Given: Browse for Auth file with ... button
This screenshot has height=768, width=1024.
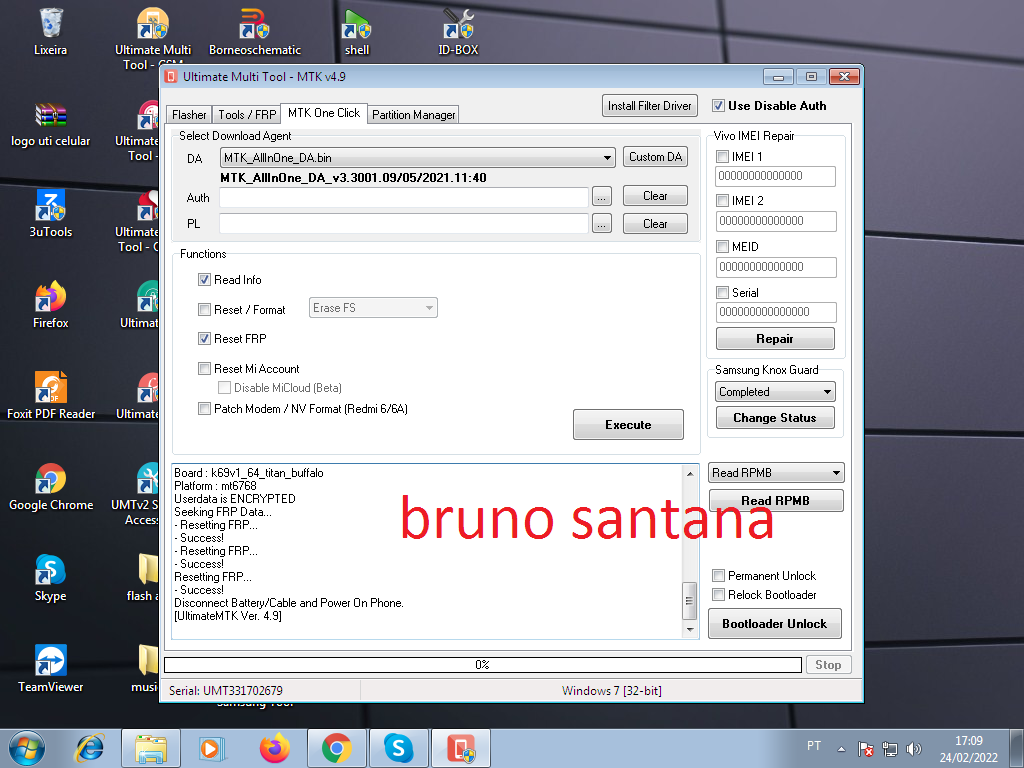Looking at the screenshot, I should [x=601, y=197].
